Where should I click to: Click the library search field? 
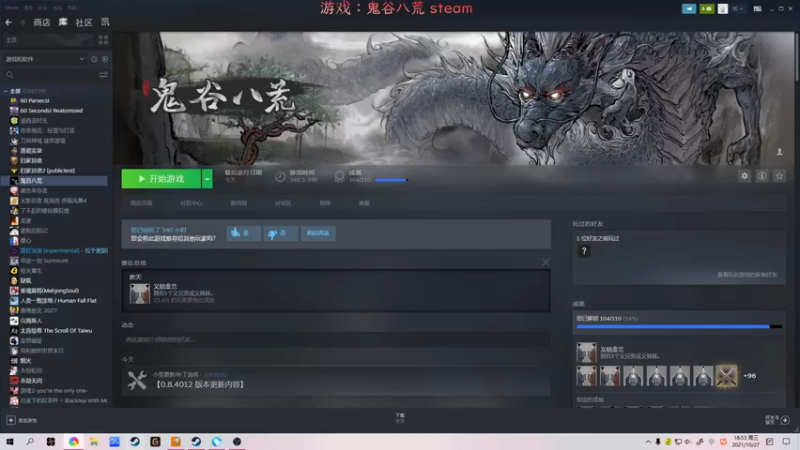[x=50, y=75]
